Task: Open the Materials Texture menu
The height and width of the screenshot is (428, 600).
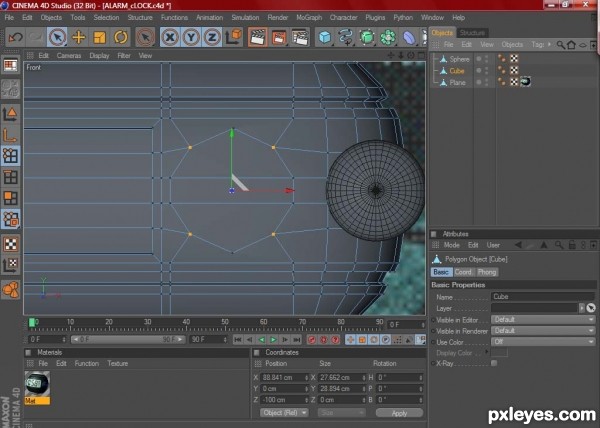Action: click(x=117, y=363)
